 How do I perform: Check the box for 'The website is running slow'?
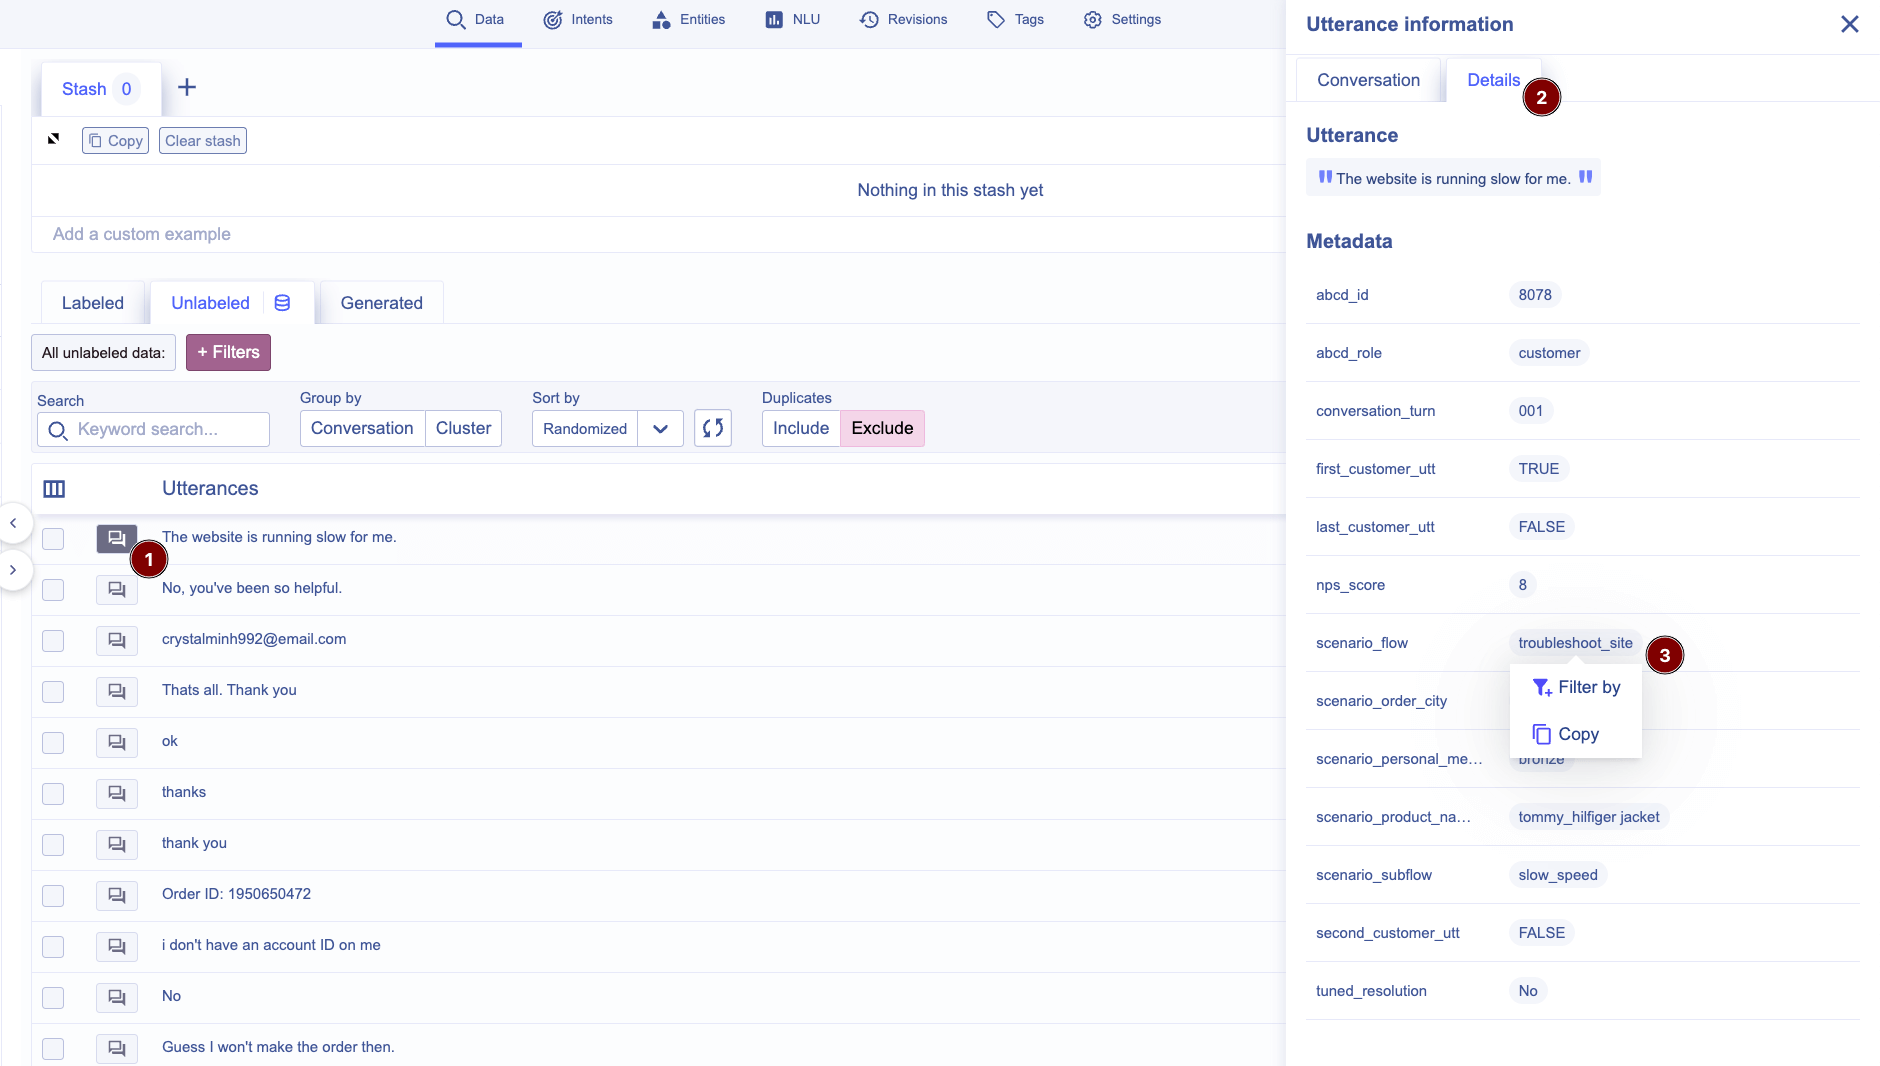point(53,539)
